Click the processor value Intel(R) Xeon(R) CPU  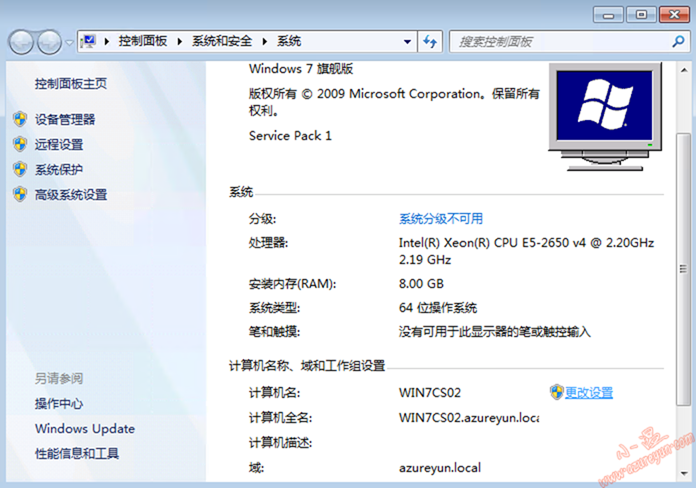(526, 251)
